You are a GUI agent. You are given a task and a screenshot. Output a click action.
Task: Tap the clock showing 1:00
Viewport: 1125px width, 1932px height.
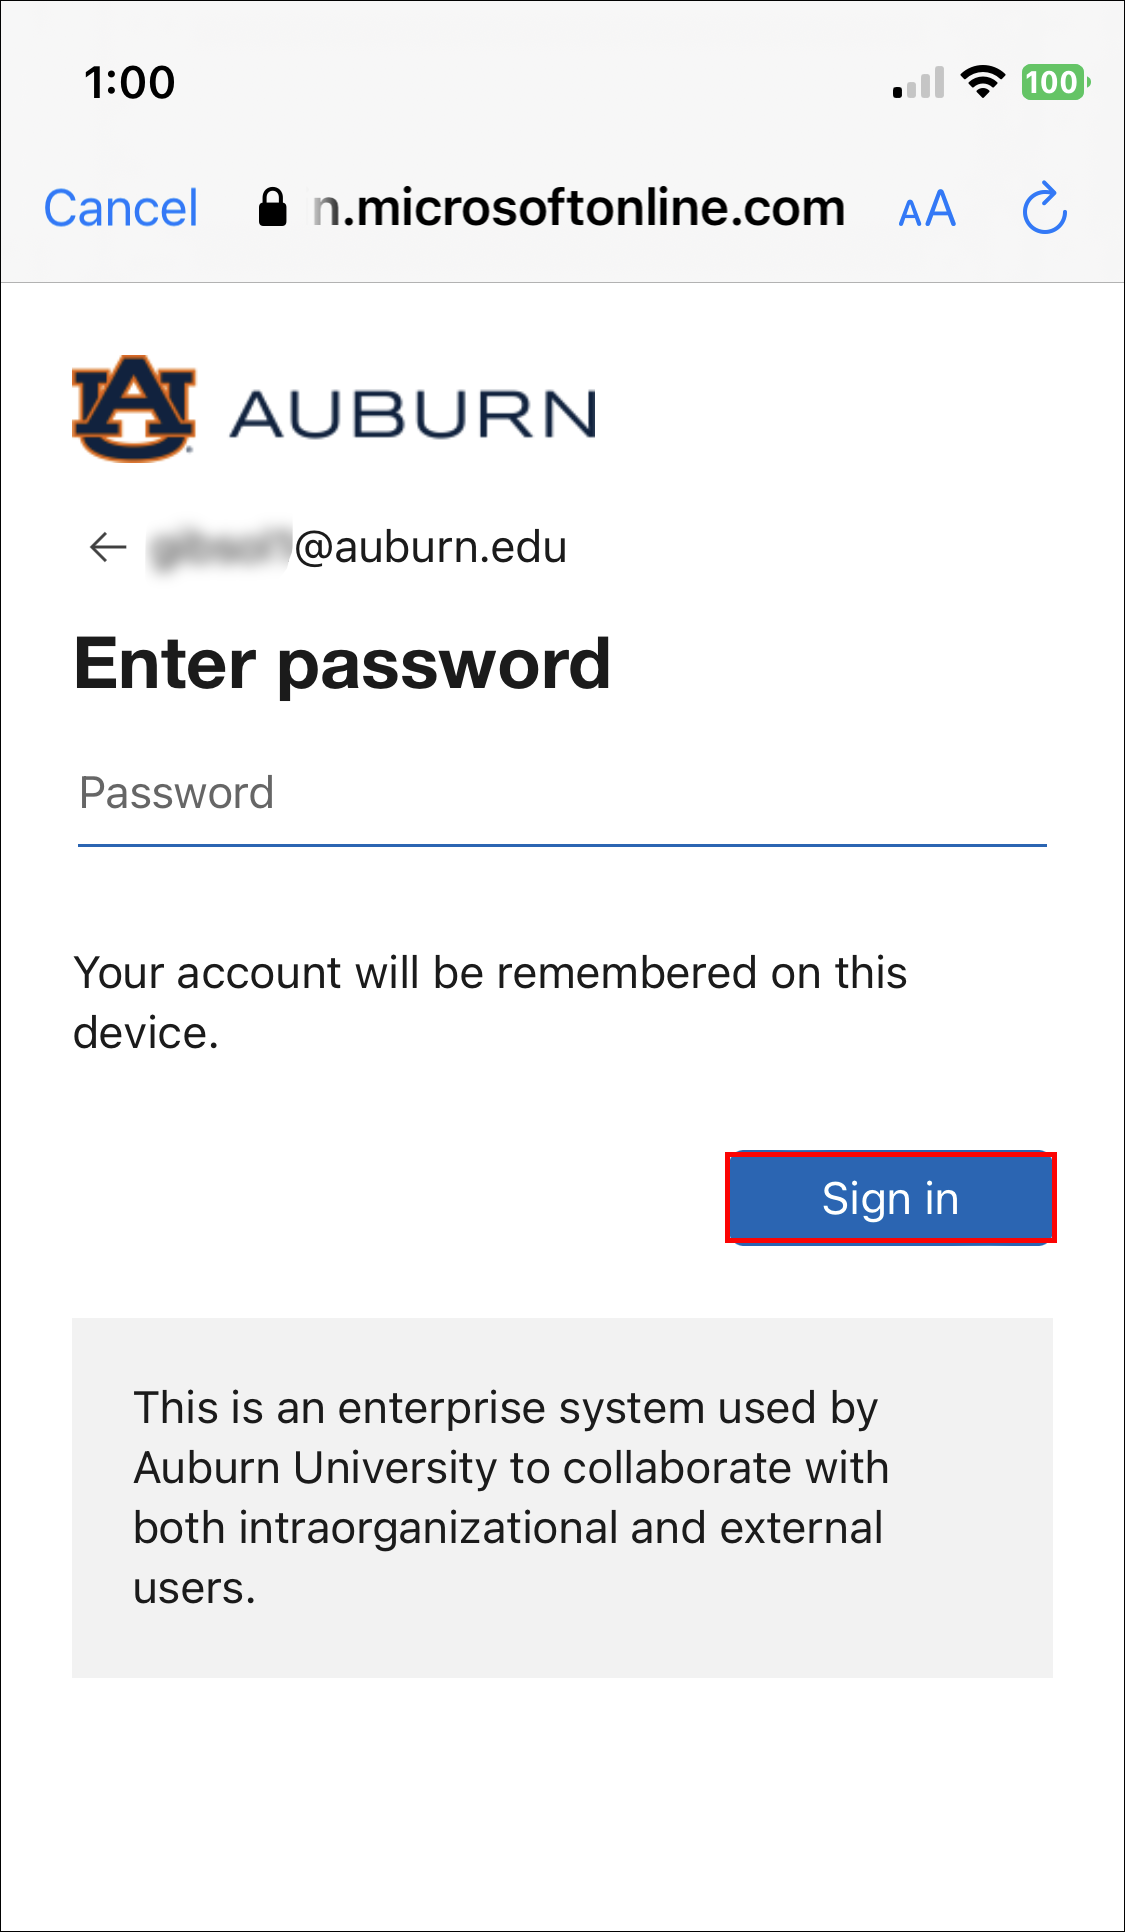tap(128, 83)
